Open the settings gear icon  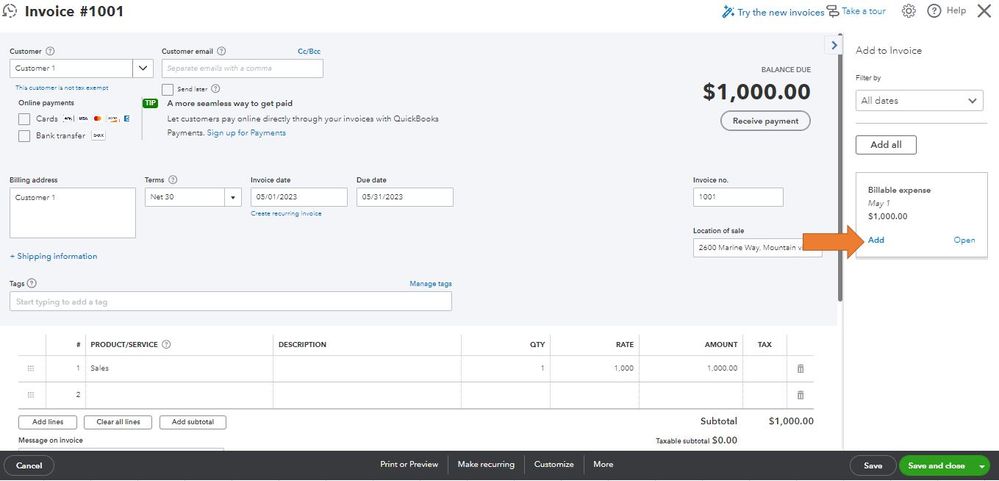point(909,11)
